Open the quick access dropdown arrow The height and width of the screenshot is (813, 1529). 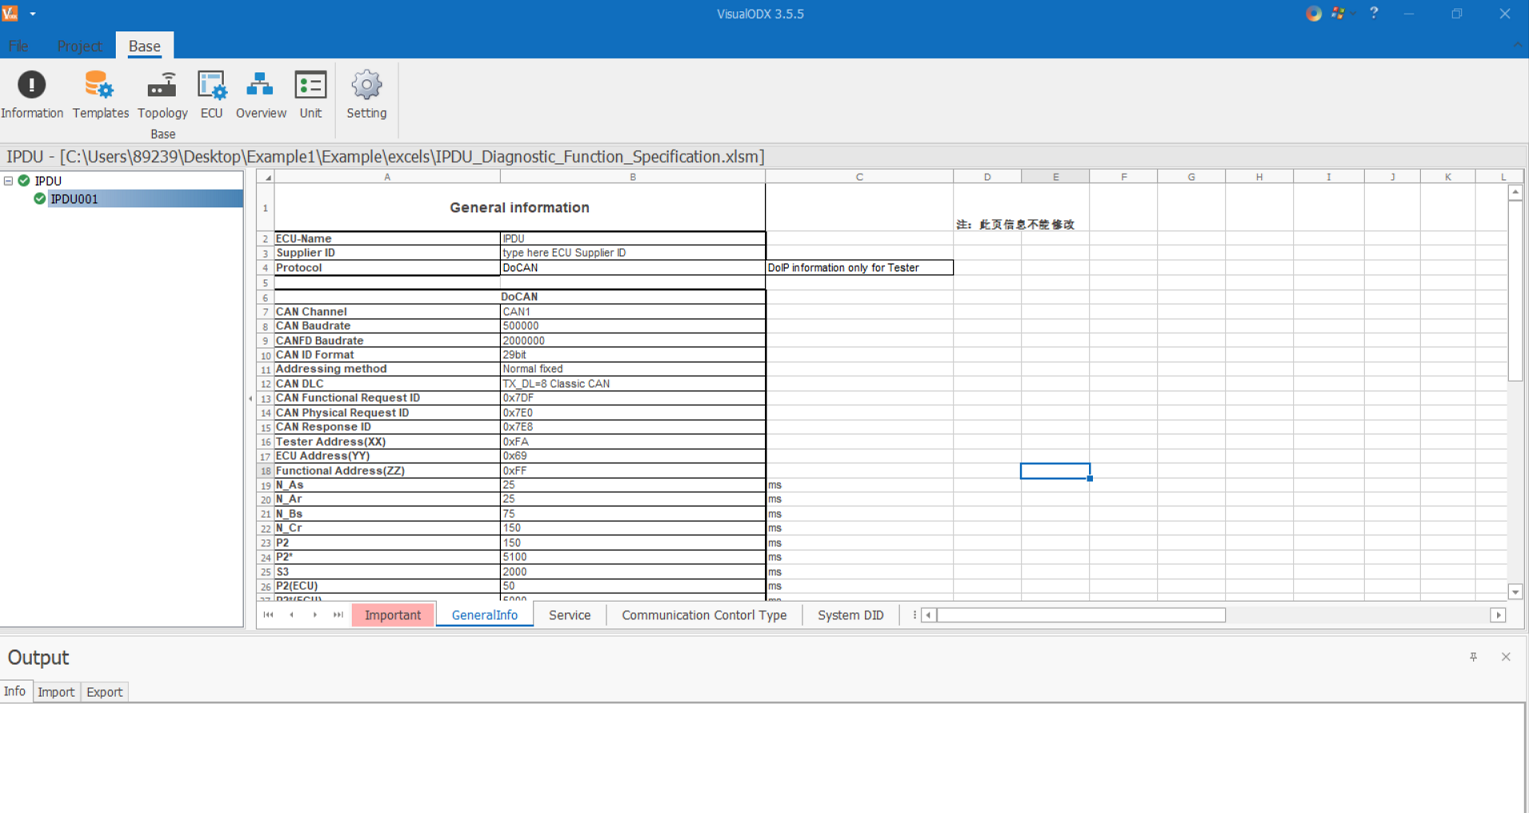coord(33,14)
